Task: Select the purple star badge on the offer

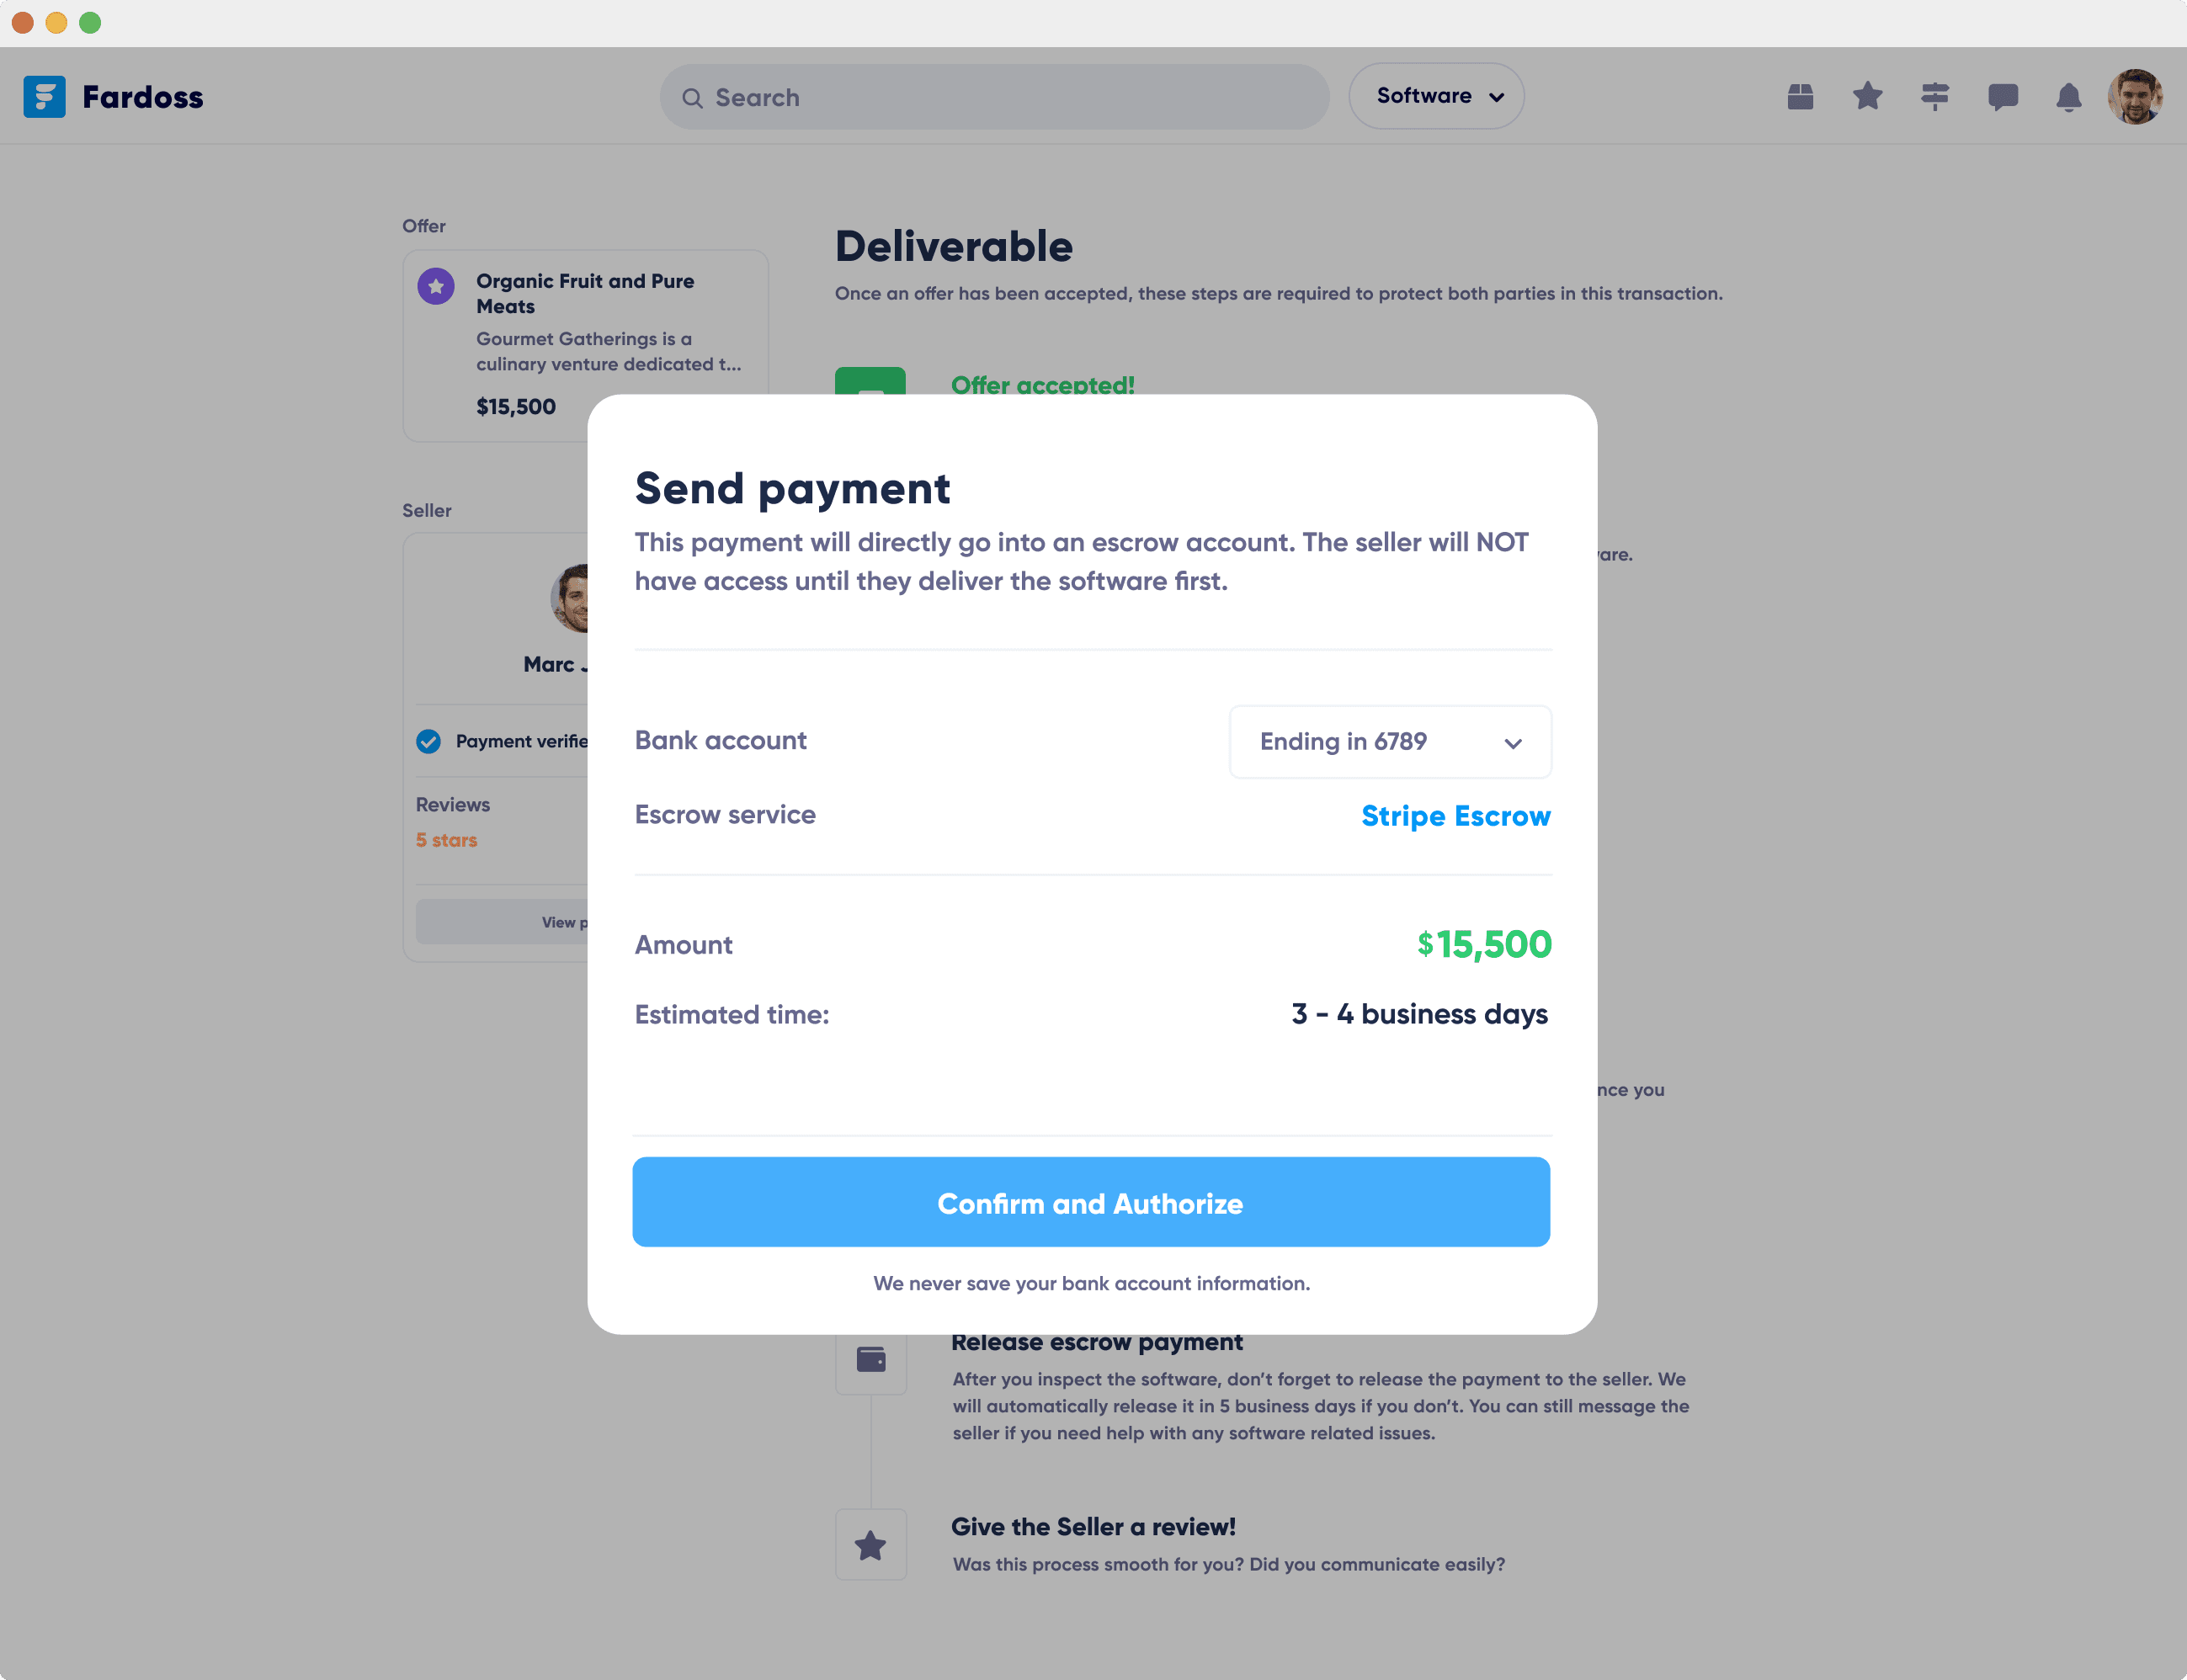Action: pyautogui.click(x=436, y=287)
